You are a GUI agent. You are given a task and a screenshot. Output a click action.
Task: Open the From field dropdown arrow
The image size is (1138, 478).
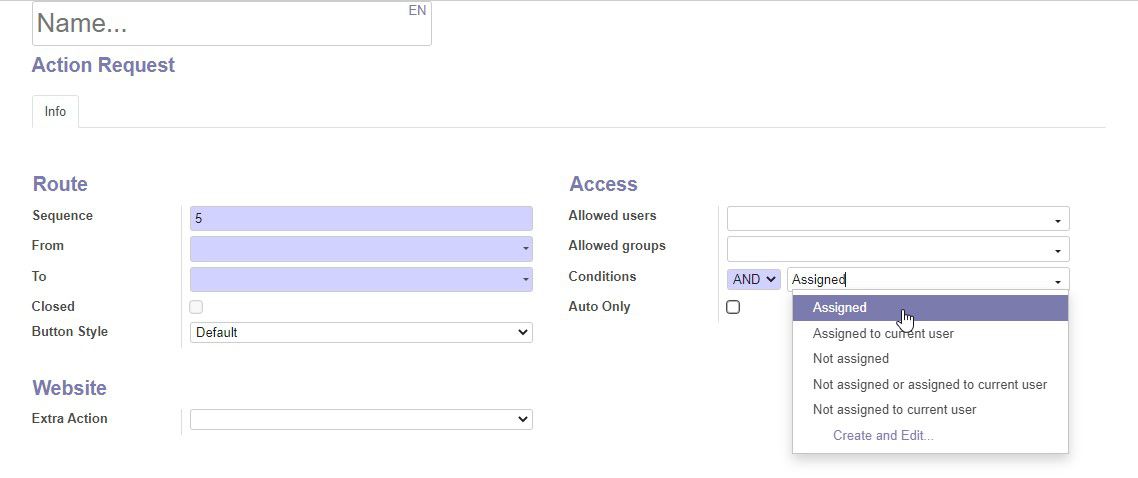pyautogui.click(x=525, y=250)
